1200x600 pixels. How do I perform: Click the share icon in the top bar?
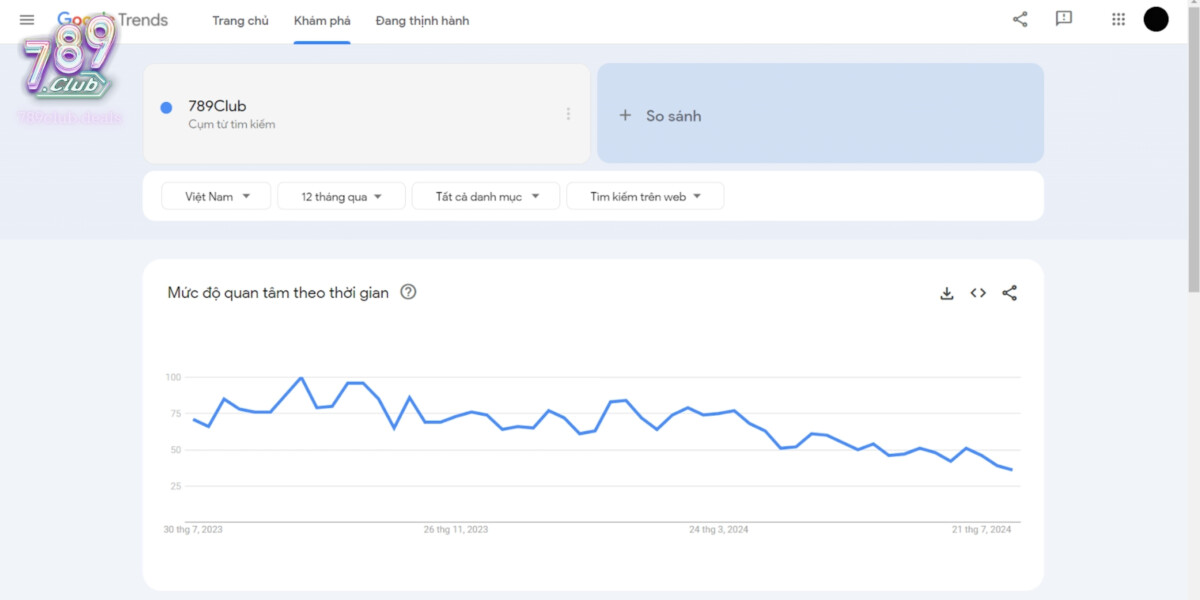pos(1019,19)
